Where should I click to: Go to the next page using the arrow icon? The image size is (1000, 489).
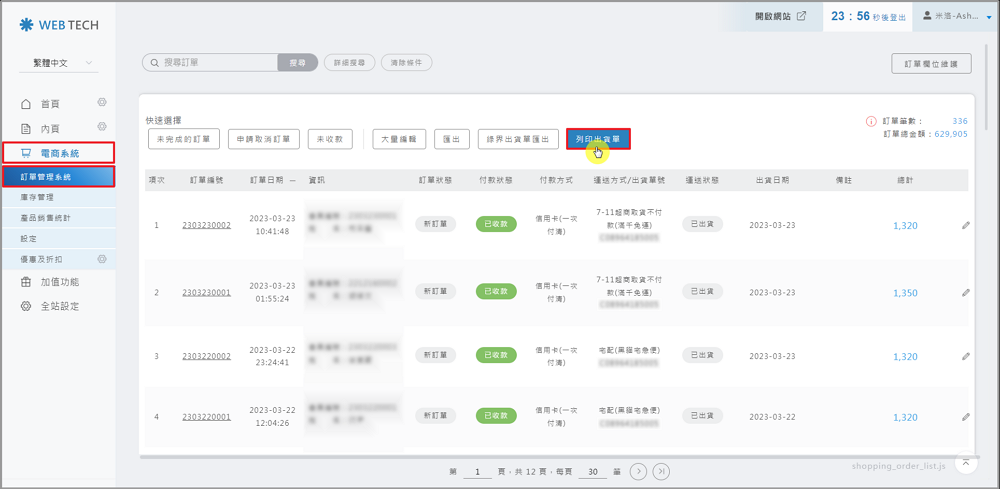coord(638,471)
